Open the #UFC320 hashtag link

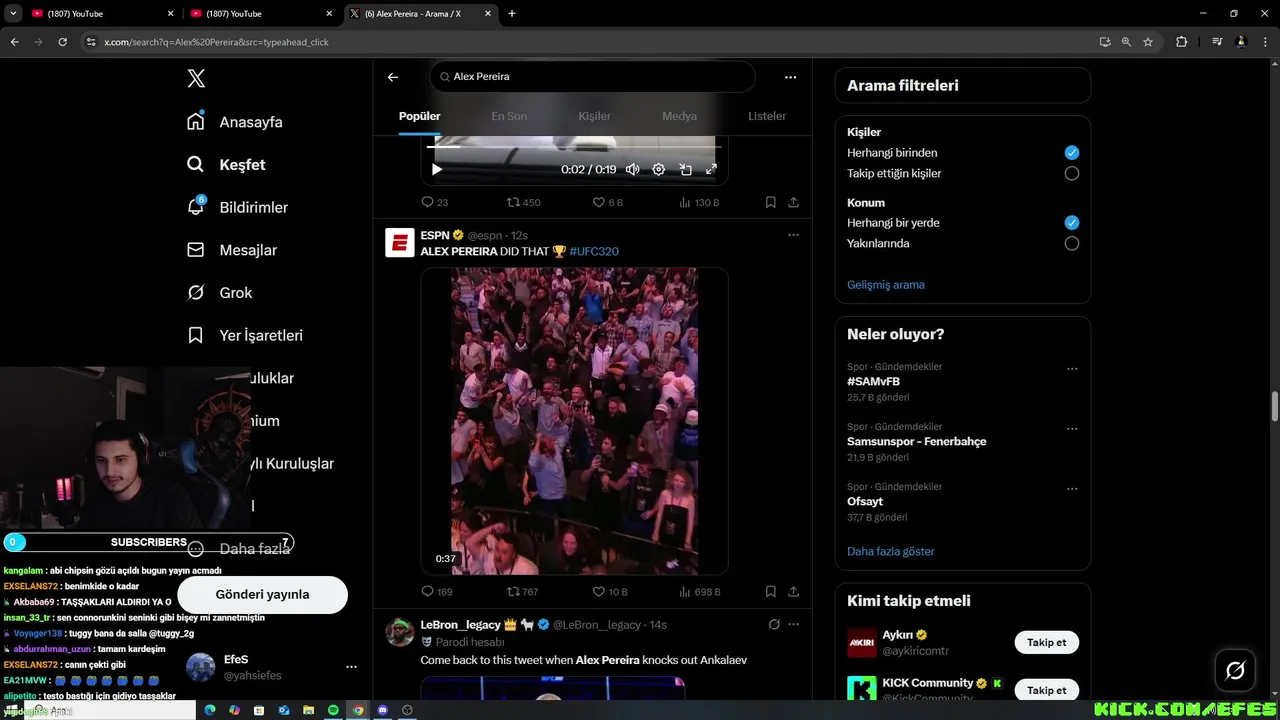click(594, 251)
